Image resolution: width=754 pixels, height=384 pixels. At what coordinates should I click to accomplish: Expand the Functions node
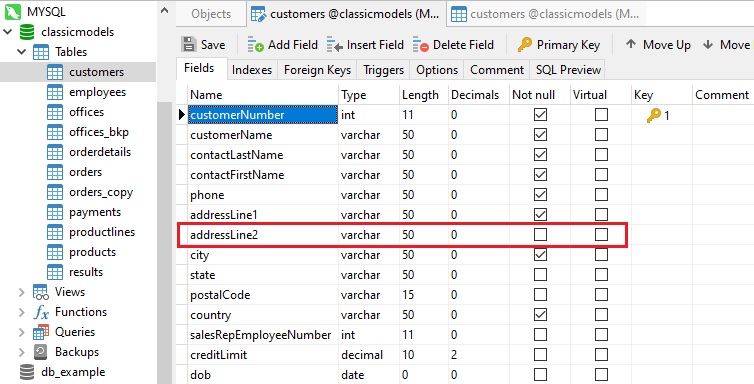[x=22, y=312]
